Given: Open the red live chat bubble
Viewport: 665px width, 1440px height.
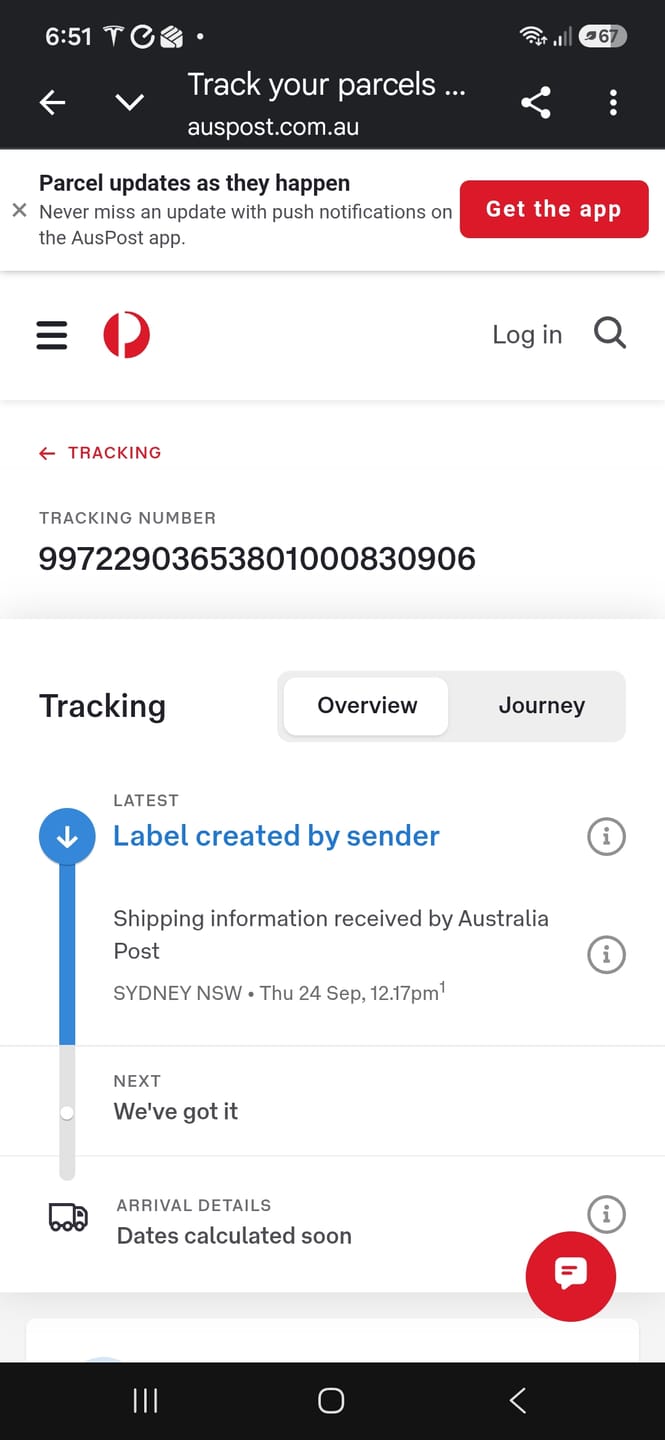Looking at the screenshot, I should coord(571,1276).
